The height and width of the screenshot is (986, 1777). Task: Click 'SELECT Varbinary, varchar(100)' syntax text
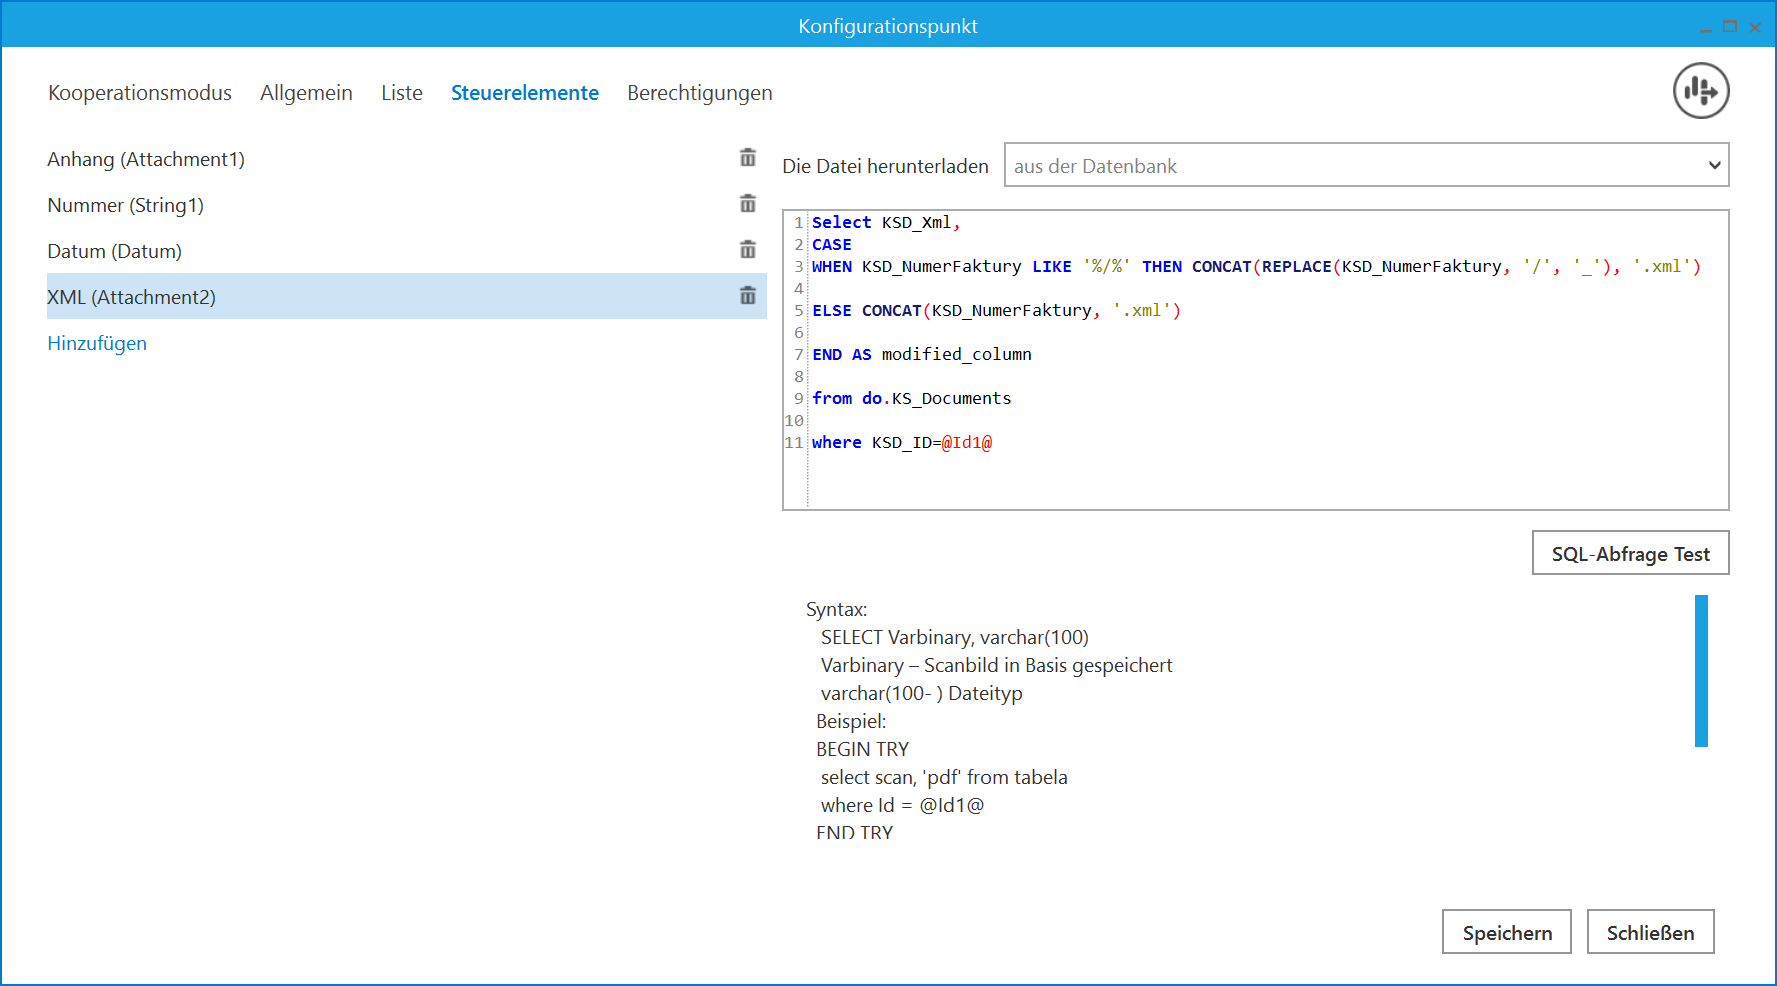955,637
